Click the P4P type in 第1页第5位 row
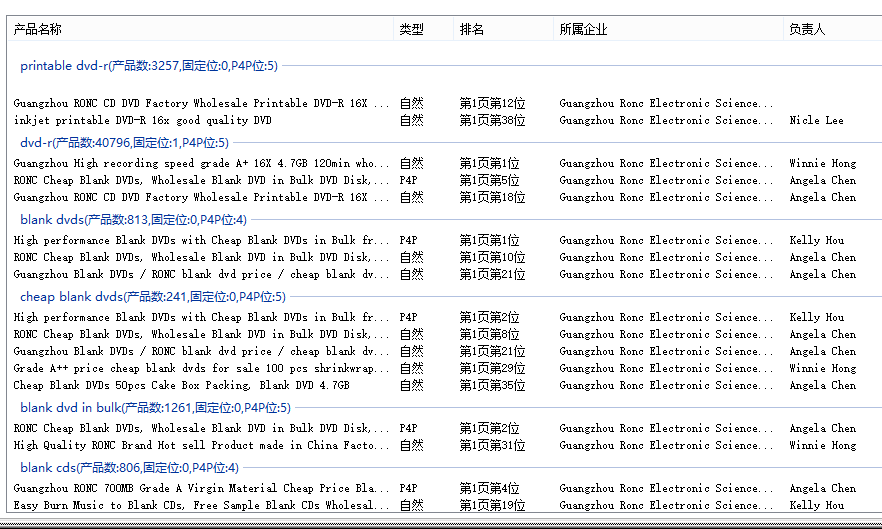The height and width of the screenshot is (529, 882). coord(408,181)
